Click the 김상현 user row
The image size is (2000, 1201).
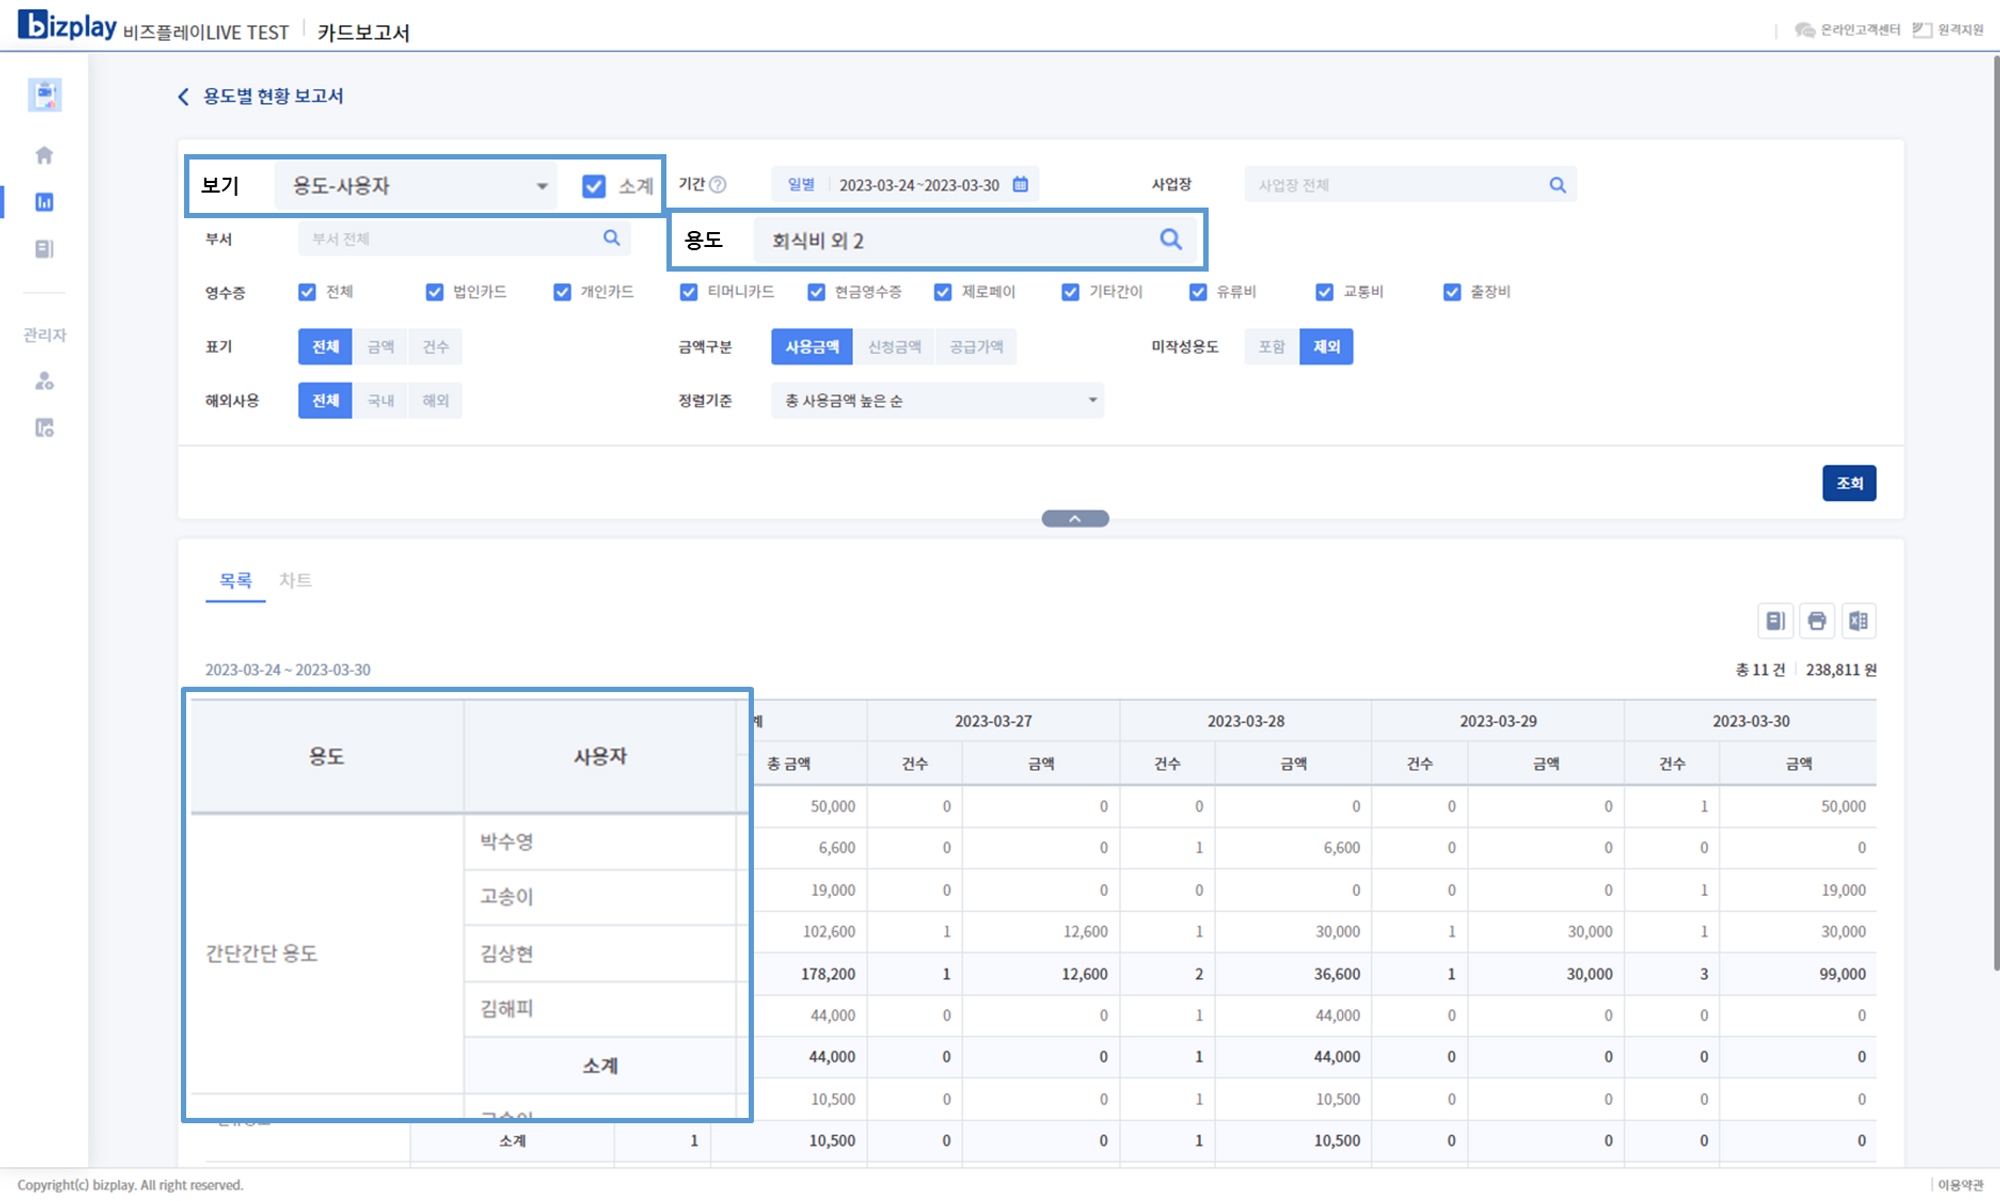(600, 954)
